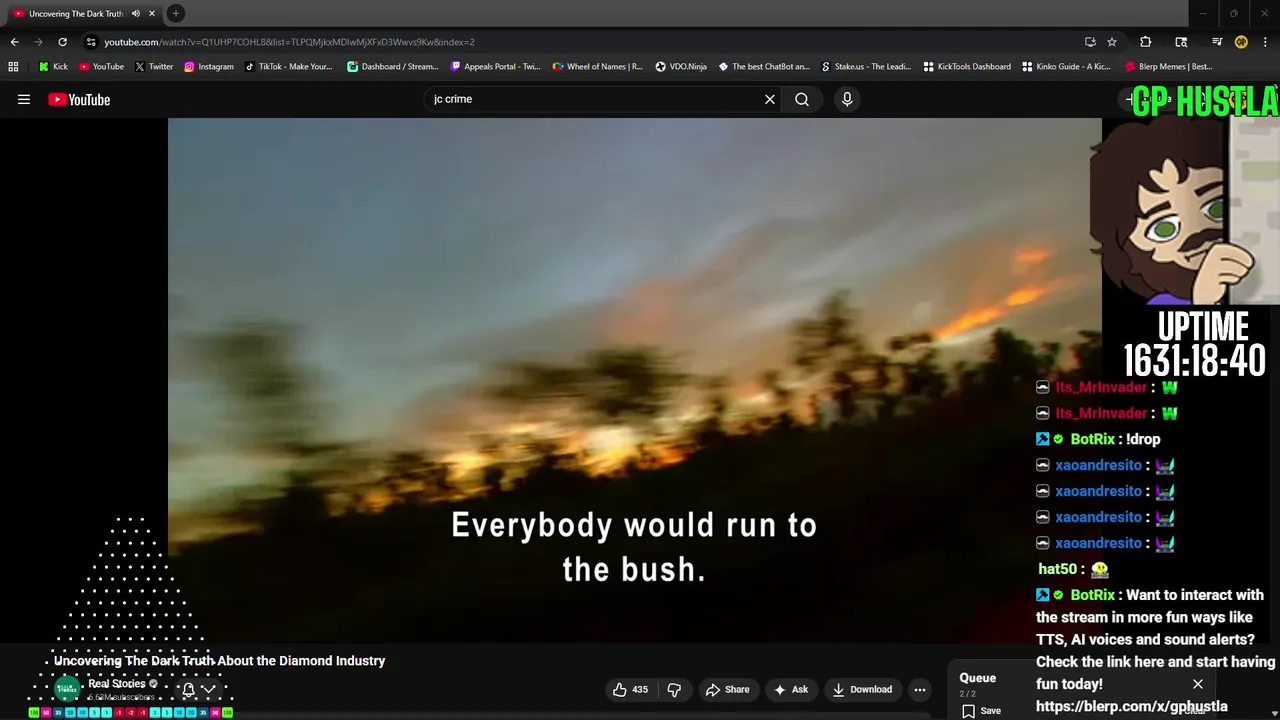Click BotRix '!drop' chat message
1280x720 pixels.
pyautogui.click(x=1143, y=439)
